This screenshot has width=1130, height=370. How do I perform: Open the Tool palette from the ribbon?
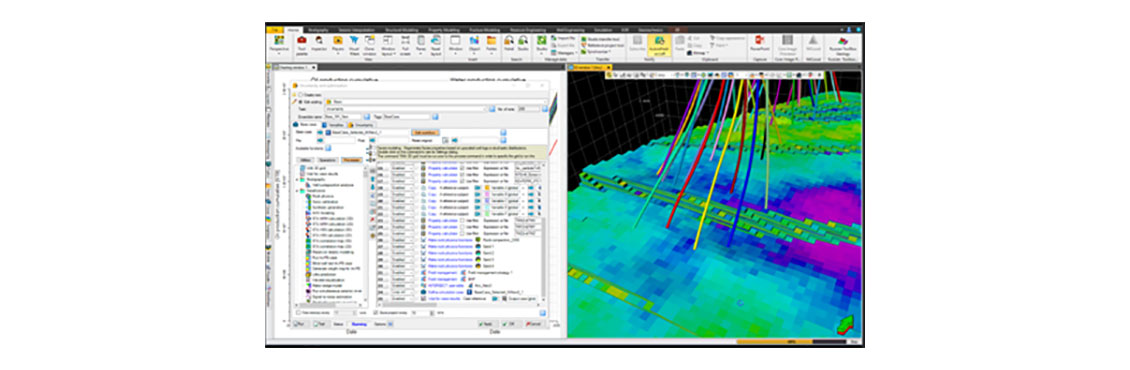click(x=302, y=46)
